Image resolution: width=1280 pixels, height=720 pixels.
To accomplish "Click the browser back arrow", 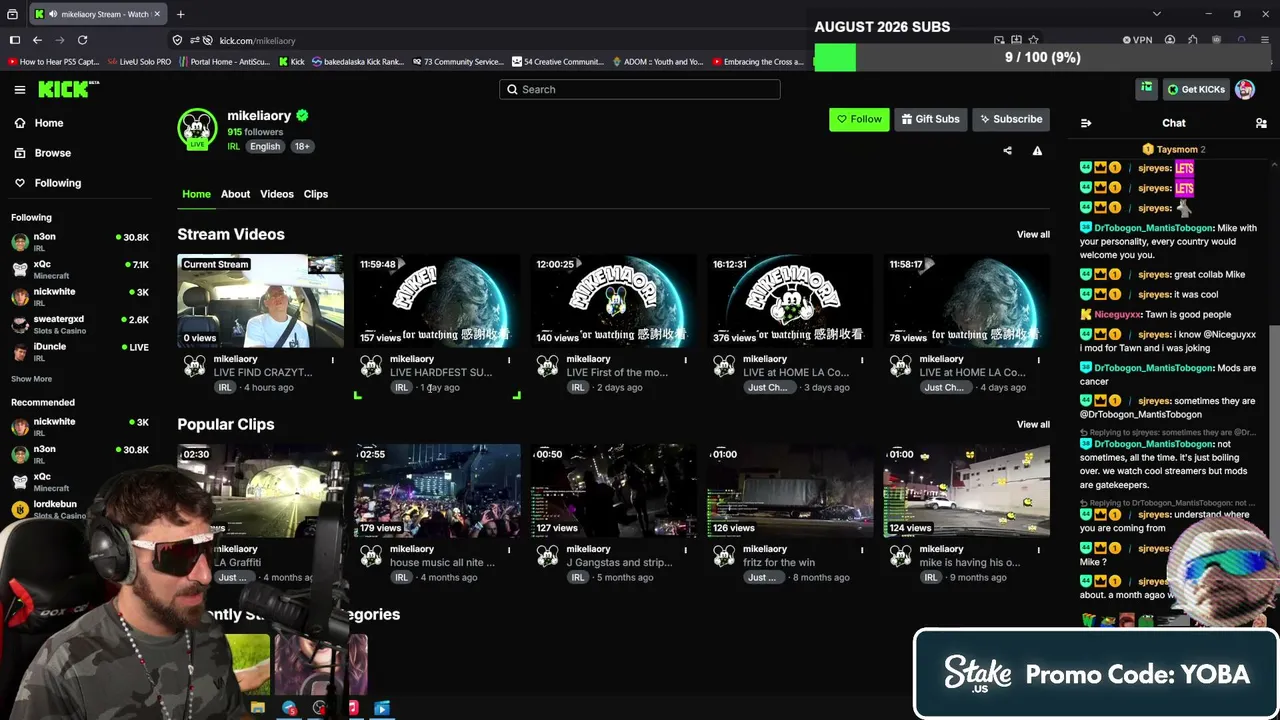I will tap(37, 40).
